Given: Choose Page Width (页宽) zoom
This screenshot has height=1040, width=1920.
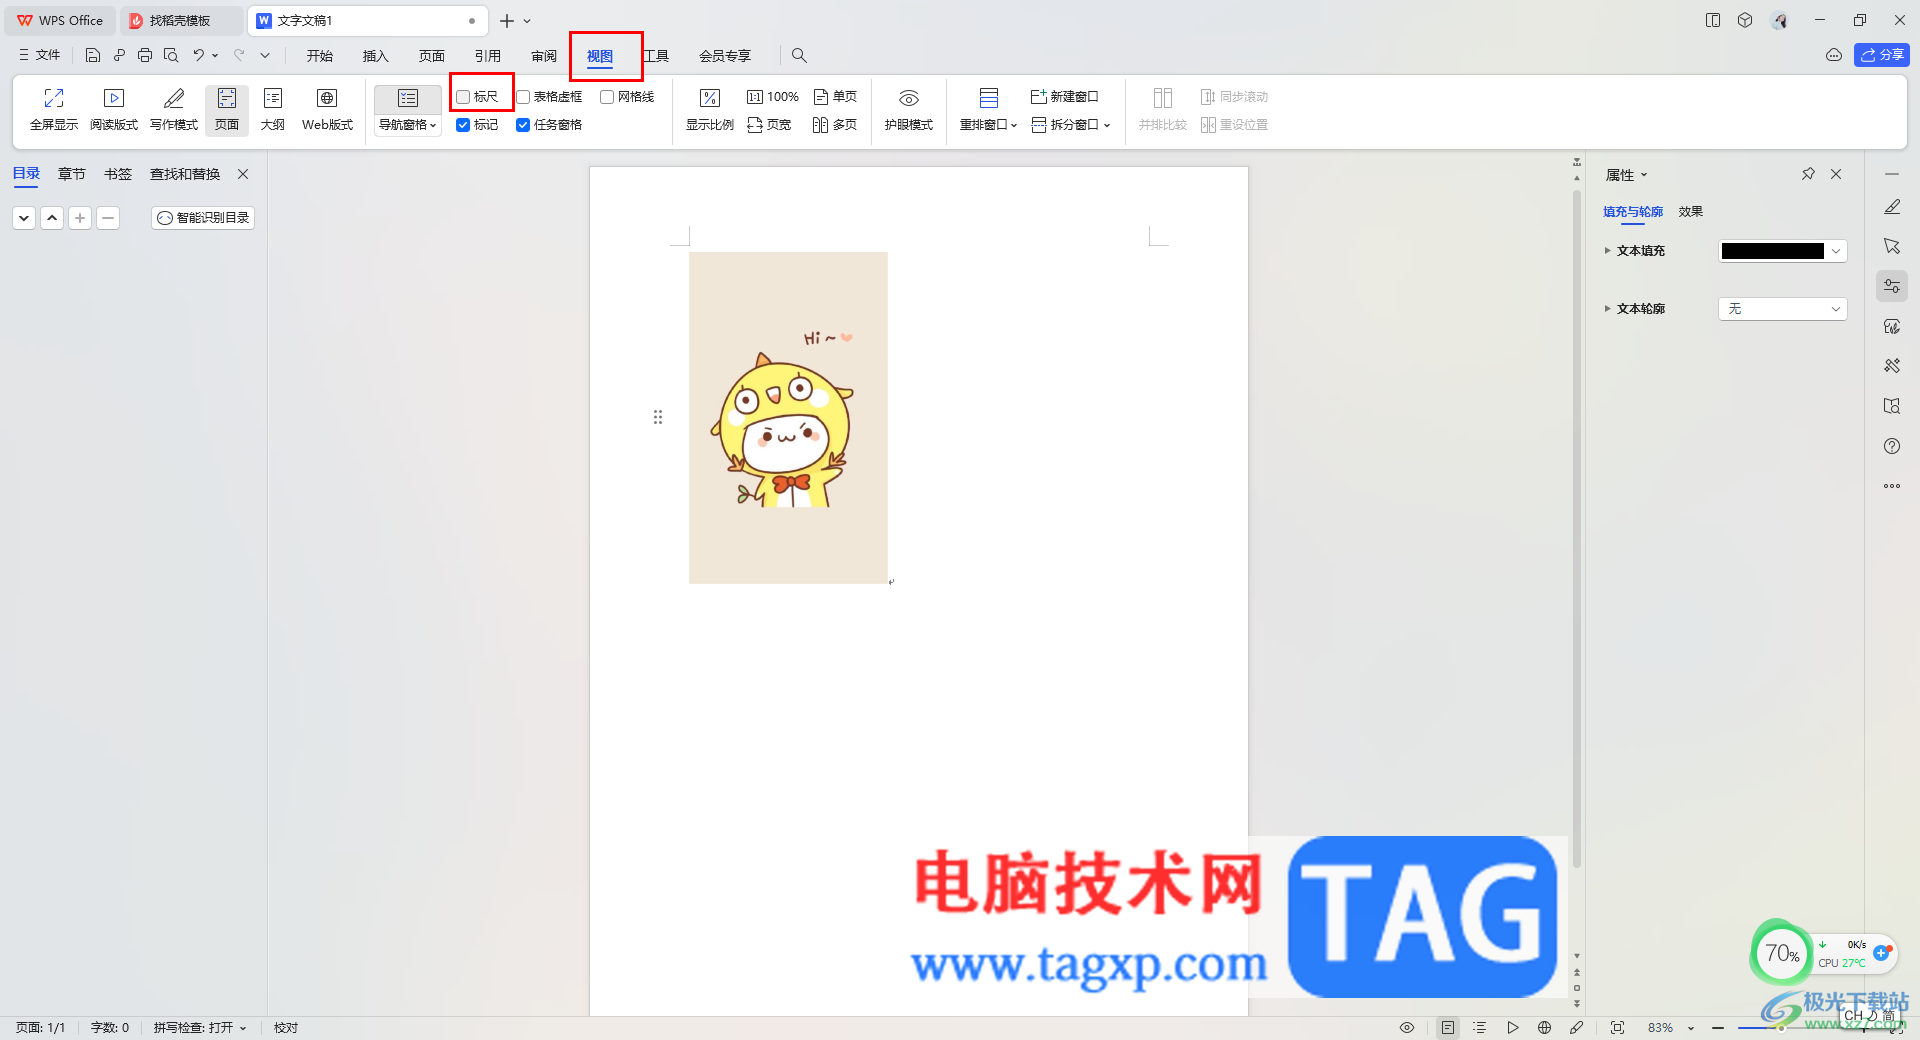Looking at the screenshot, I should [769, 125].
